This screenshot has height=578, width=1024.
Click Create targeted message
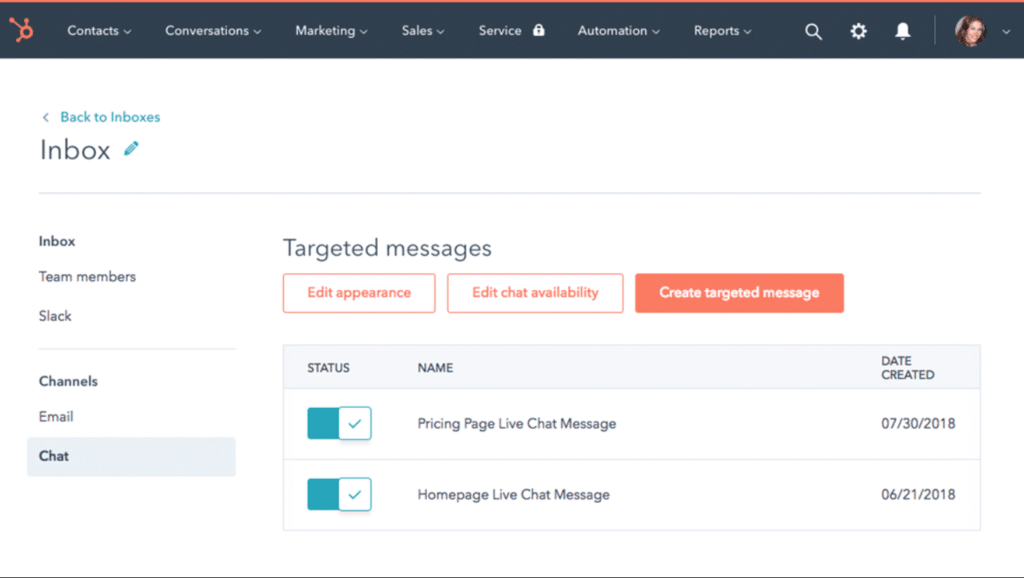click(739, 292)
